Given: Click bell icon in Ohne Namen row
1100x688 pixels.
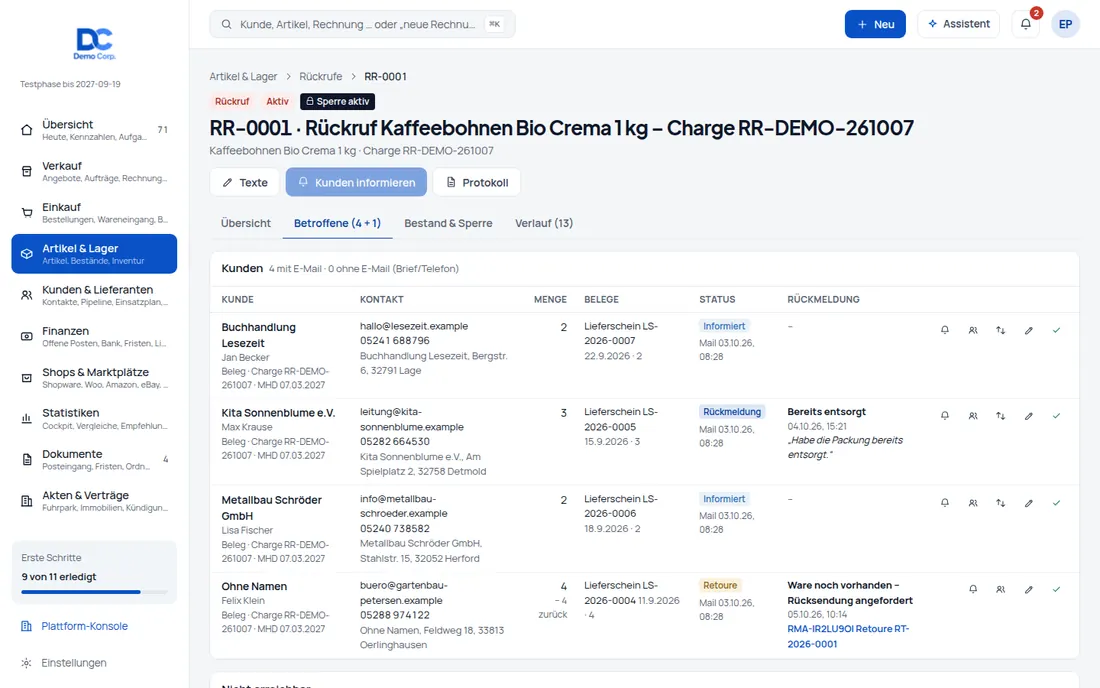Looking at the screenshot, I should pos(973,589).
